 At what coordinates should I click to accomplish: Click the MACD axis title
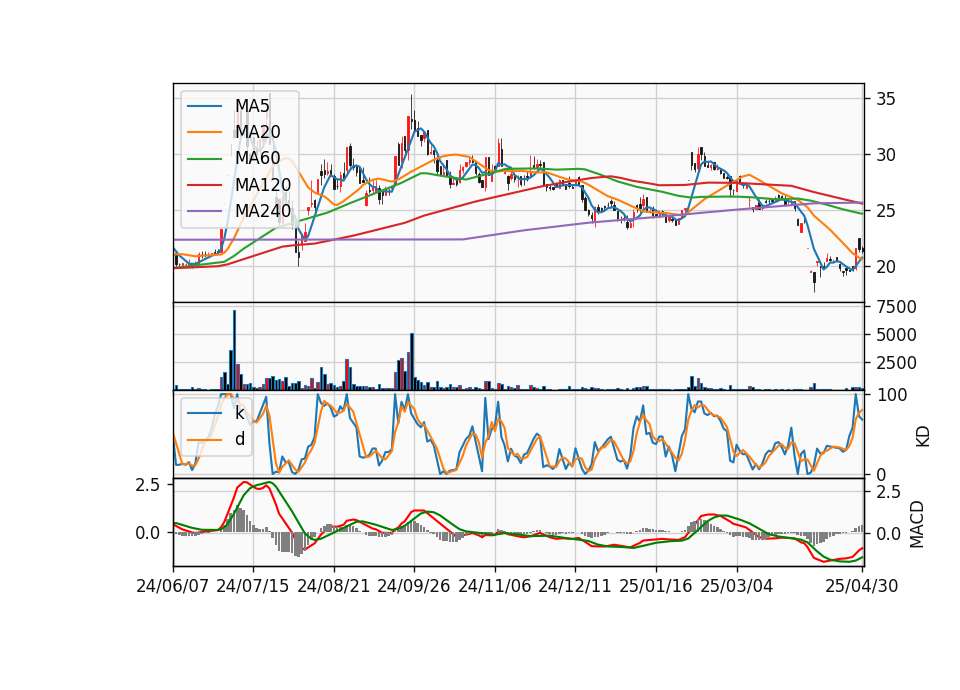pyautogui.click(x=917, y=524)
